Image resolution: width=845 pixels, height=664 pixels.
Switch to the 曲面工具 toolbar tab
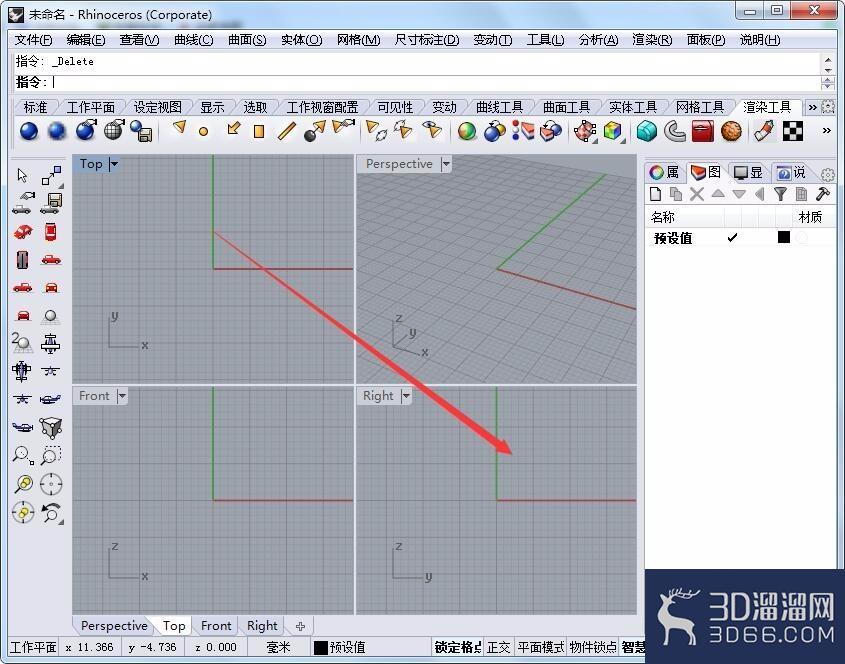[566, 107]
